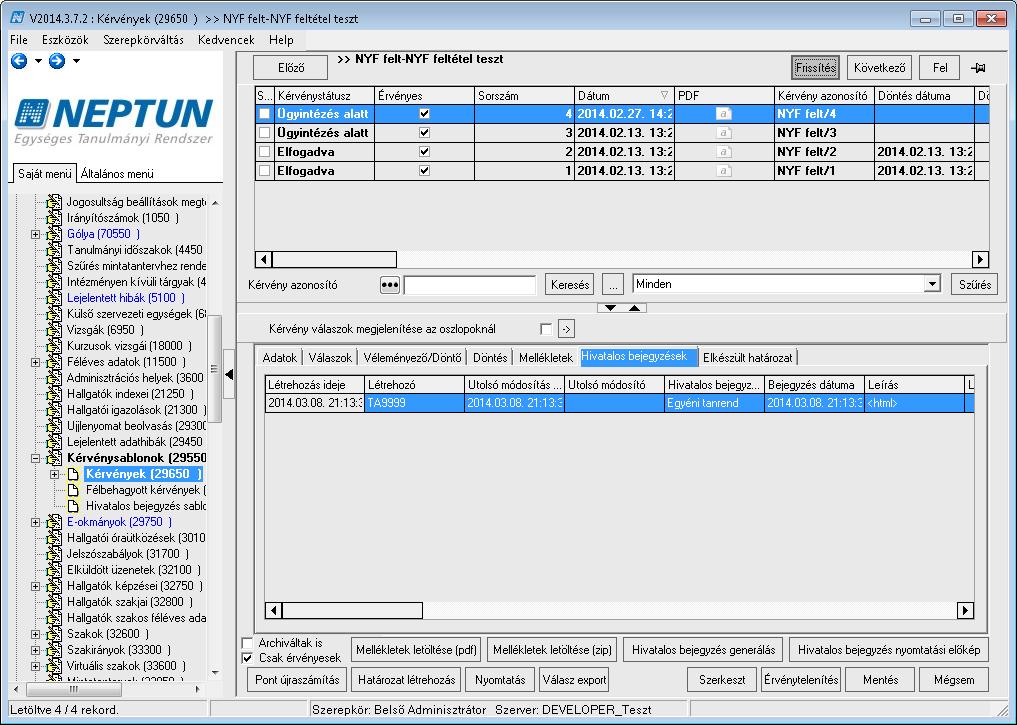Viewport: 1017px width, 725px height.
Task: Toggle Érvényes checkbox in NYF felt/4 row
Action: [x=425, y=114]
